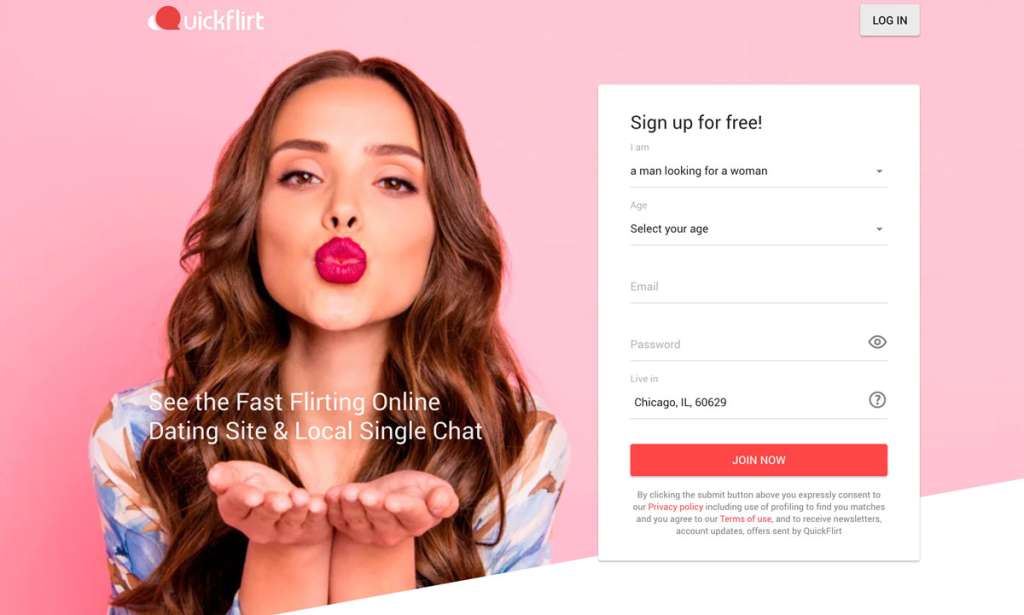Click the Quickflirt logo
Image resolution: width=1024 pixels, height=615 pixels.
[x=206, y=19]
